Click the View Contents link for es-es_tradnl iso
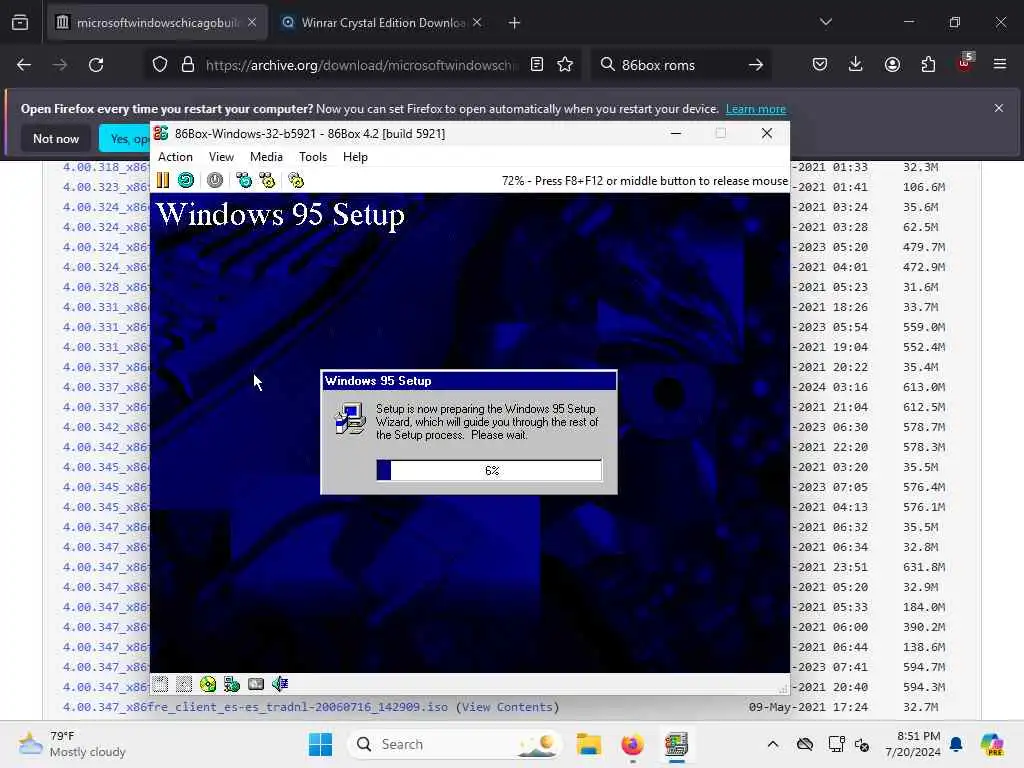The height and width of the screenshot is (768, 1024). coord(507,707)
